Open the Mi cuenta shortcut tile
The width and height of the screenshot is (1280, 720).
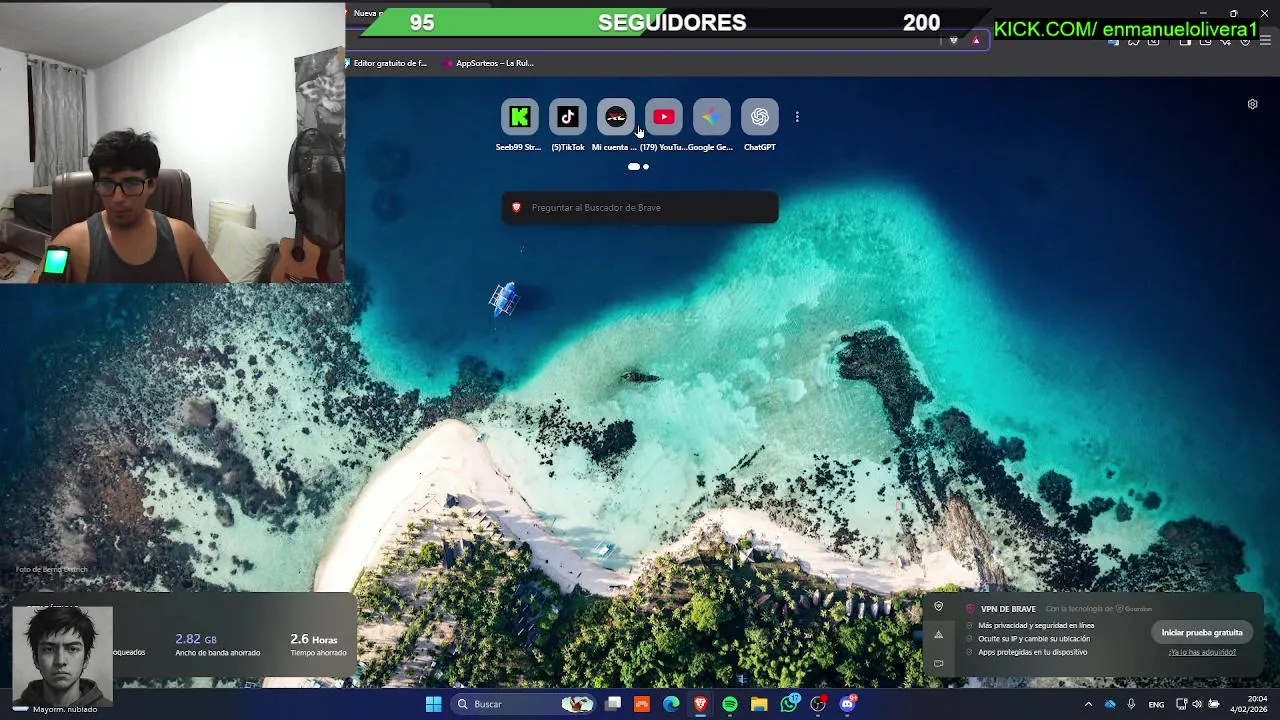click(x=615, y=117)
